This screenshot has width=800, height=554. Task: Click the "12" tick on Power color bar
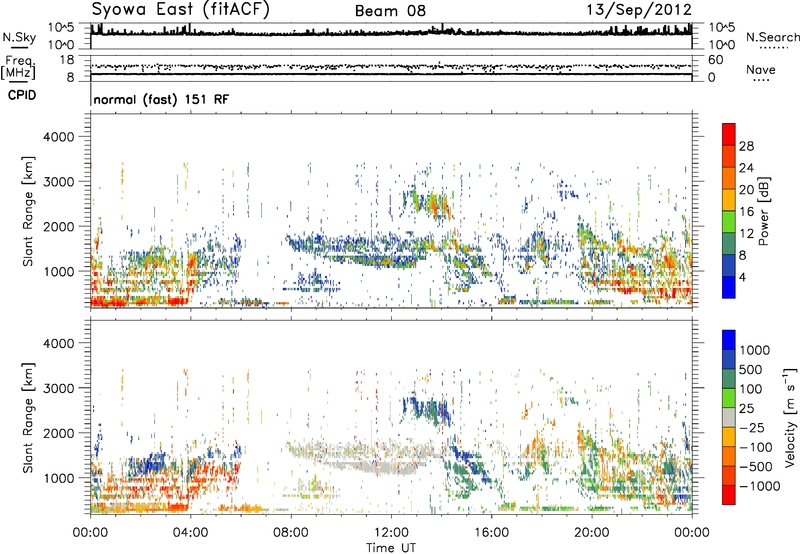746,234
